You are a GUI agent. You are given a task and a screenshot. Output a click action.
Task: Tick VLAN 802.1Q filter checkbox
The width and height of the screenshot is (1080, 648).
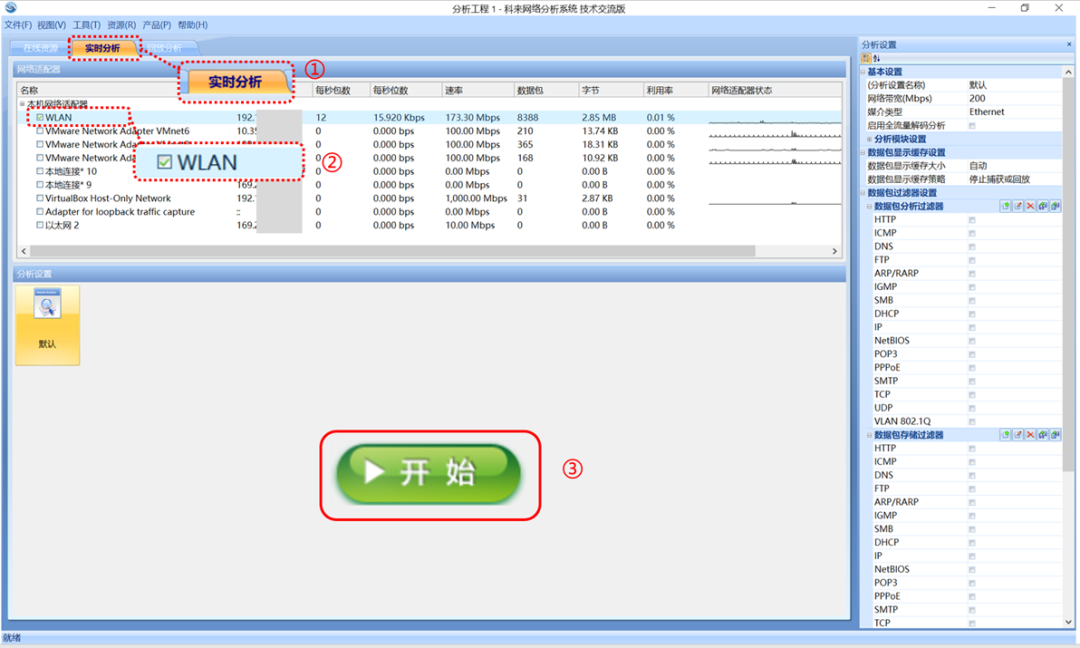tap(972, 421)
